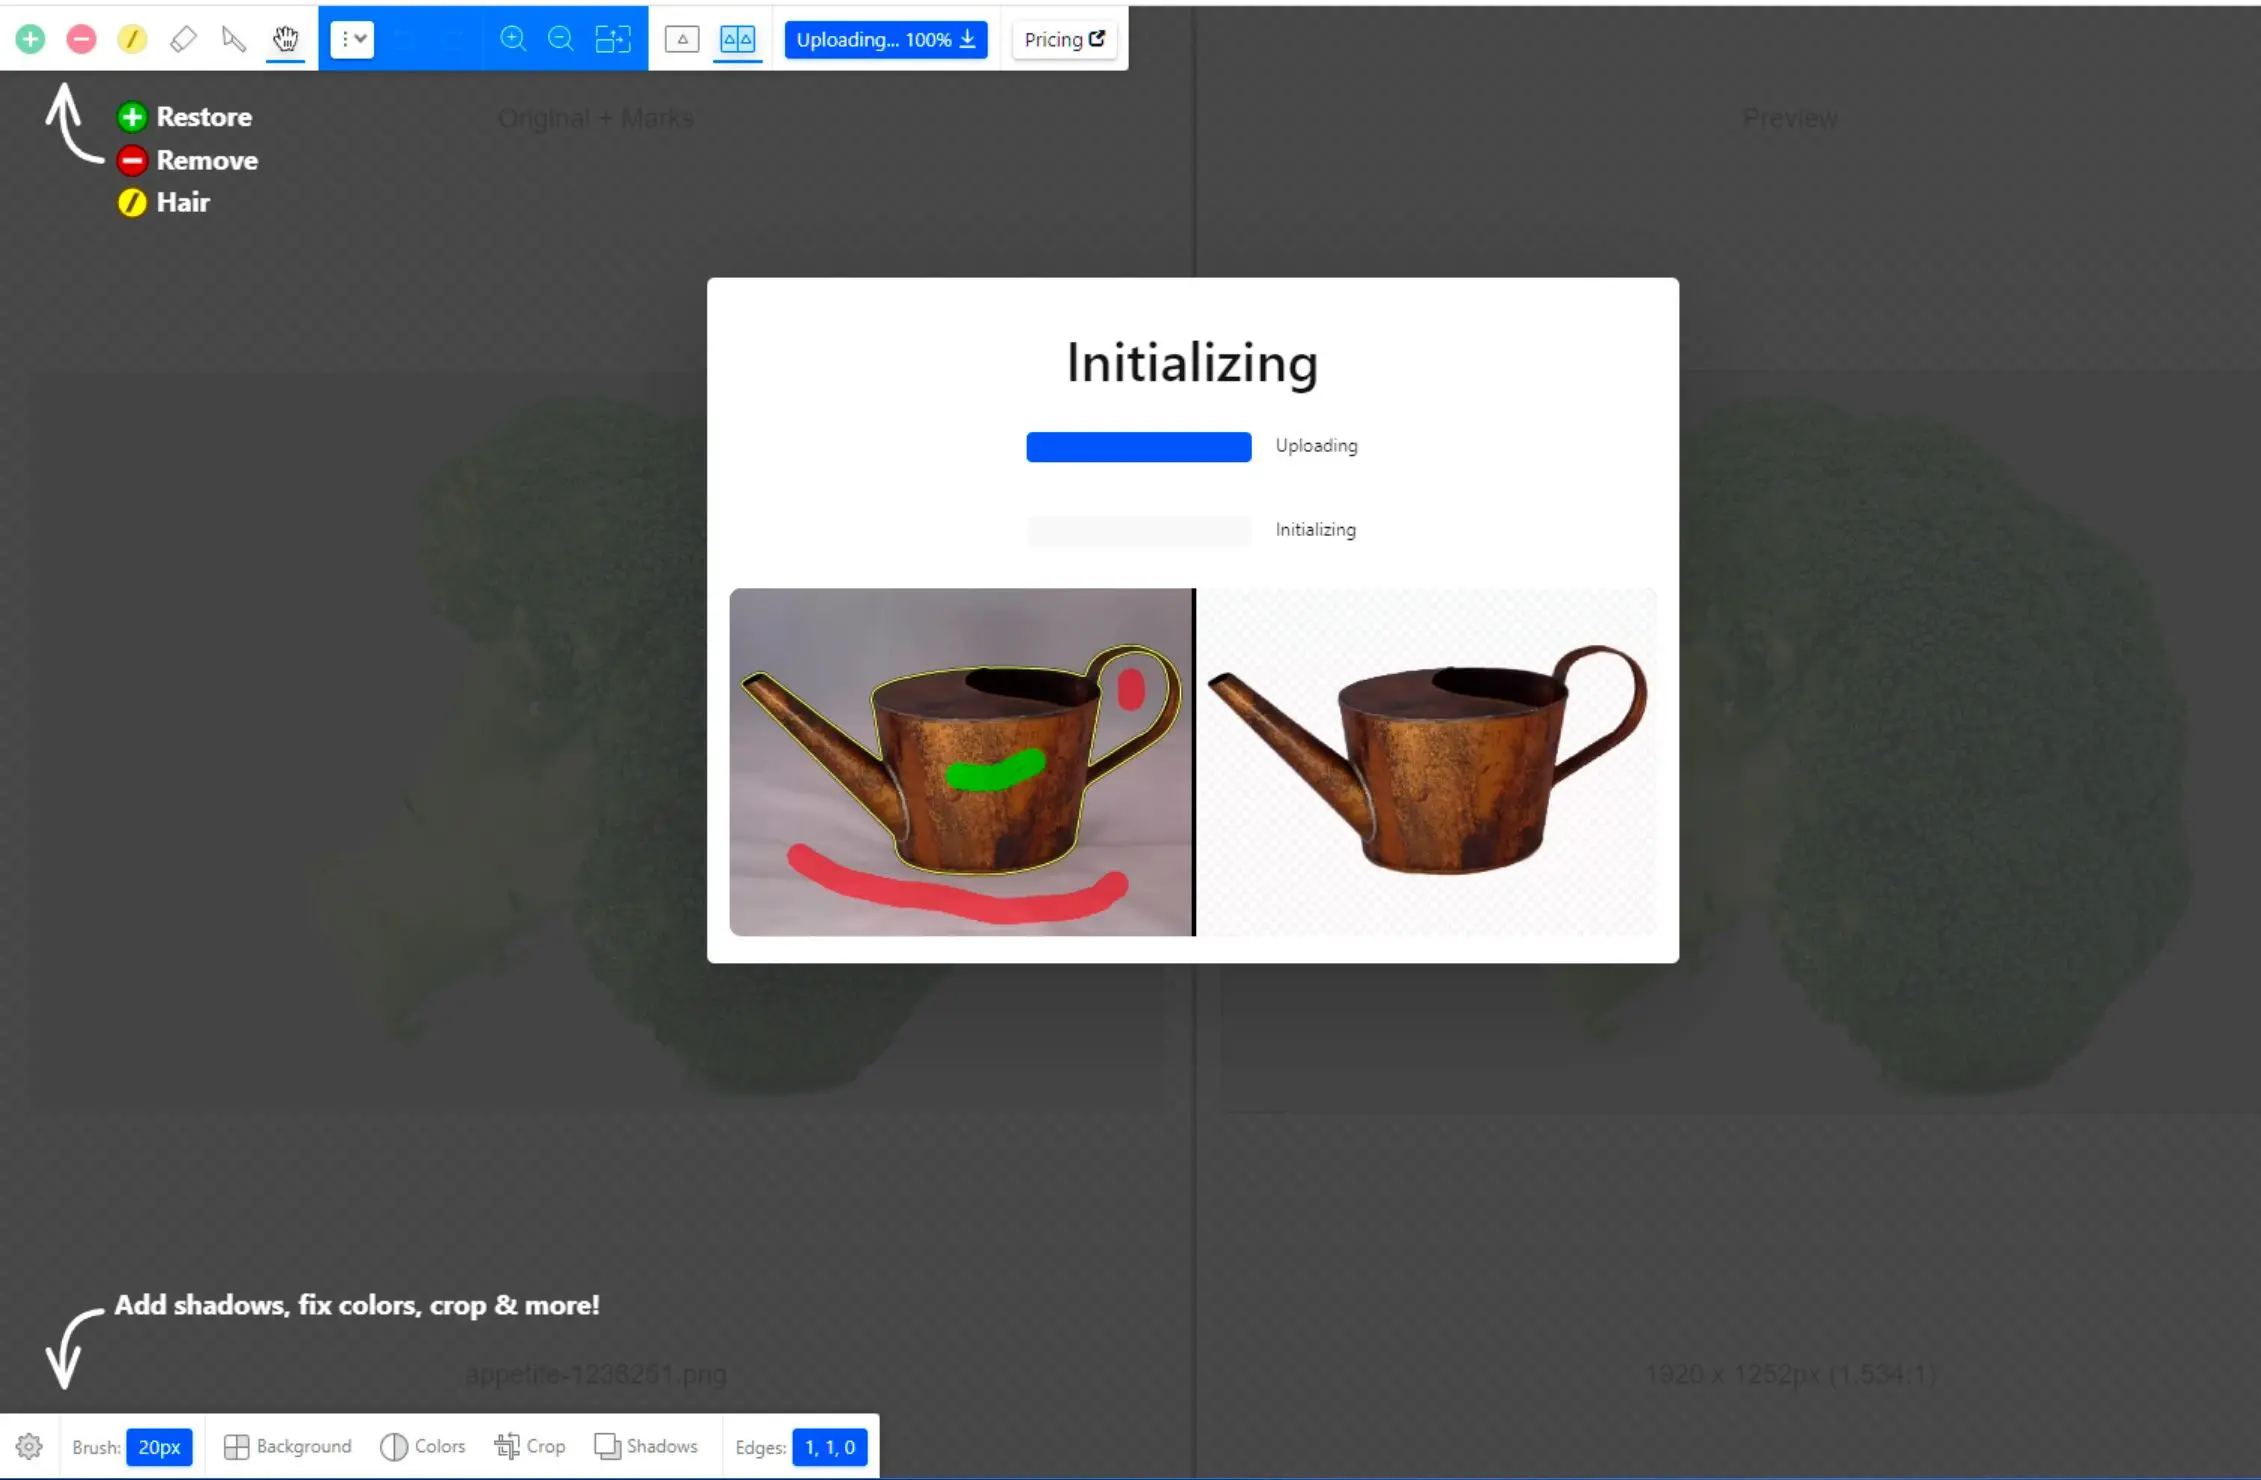Open the Background options
This screenshot has height=1480, width=2261.
(x=288, y=1447)
